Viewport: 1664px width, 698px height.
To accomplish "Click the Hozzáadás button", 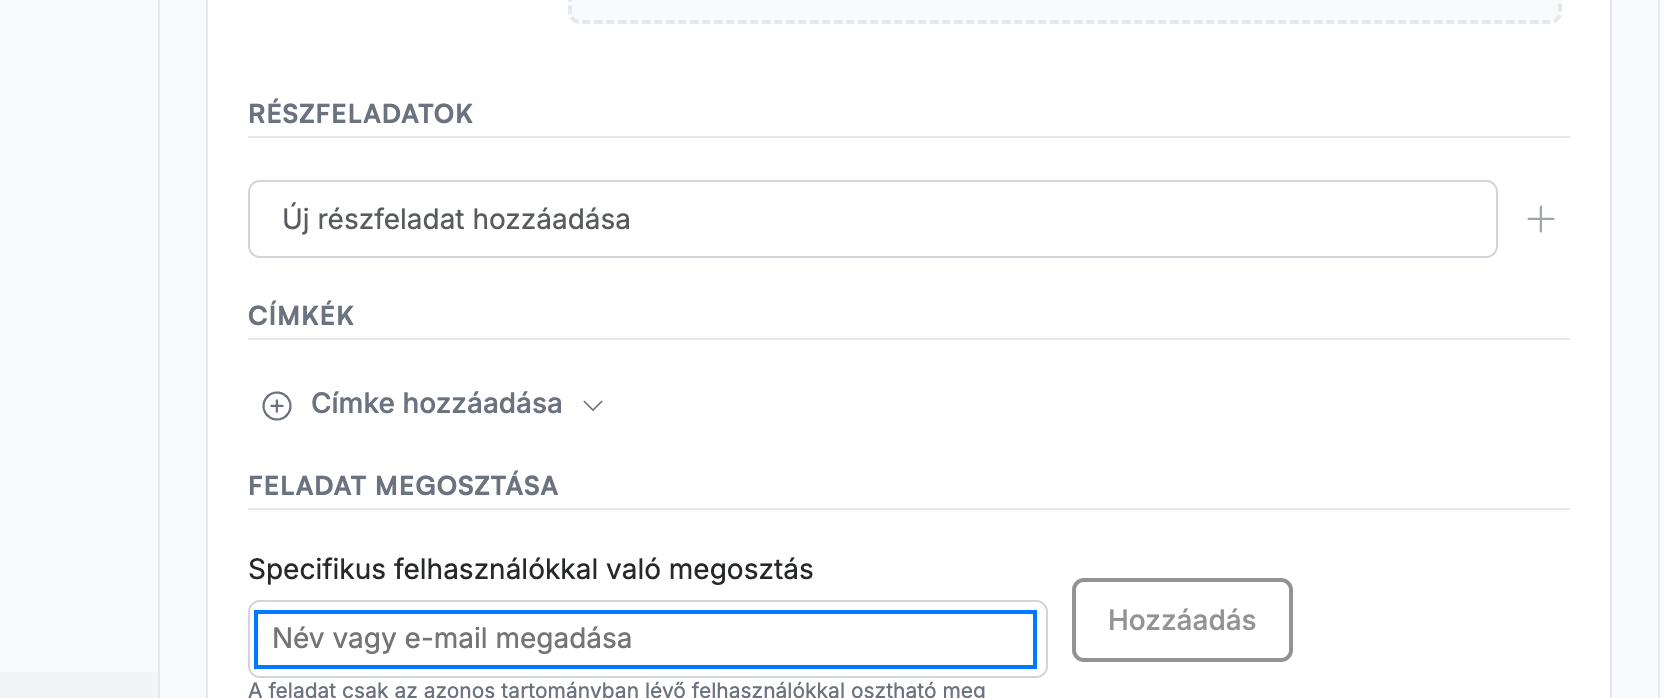I will click(x=1182, y=620).
